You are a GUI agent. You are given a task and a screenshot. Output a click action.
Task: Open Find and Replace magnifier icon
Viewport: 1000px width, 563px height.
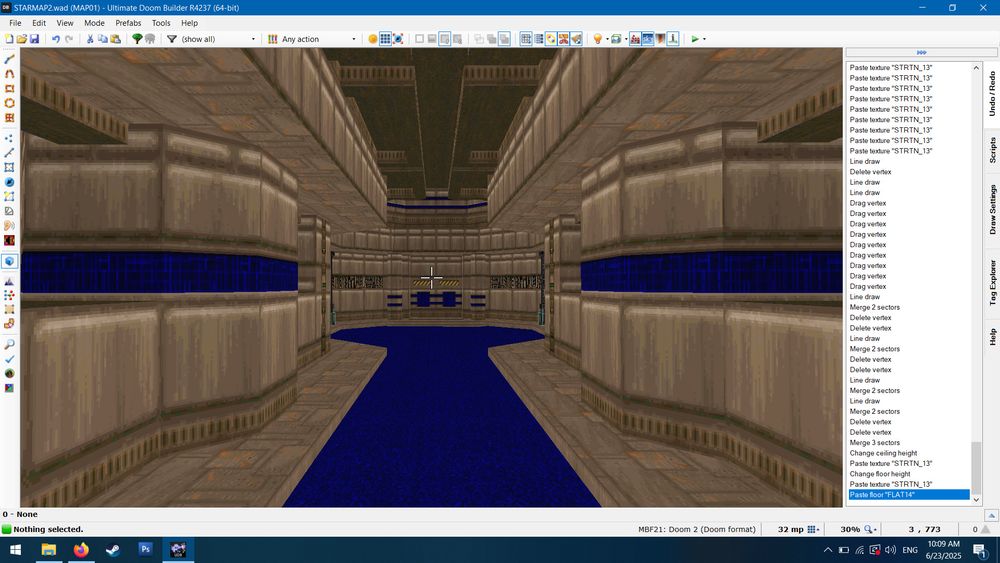click(9, 344)
